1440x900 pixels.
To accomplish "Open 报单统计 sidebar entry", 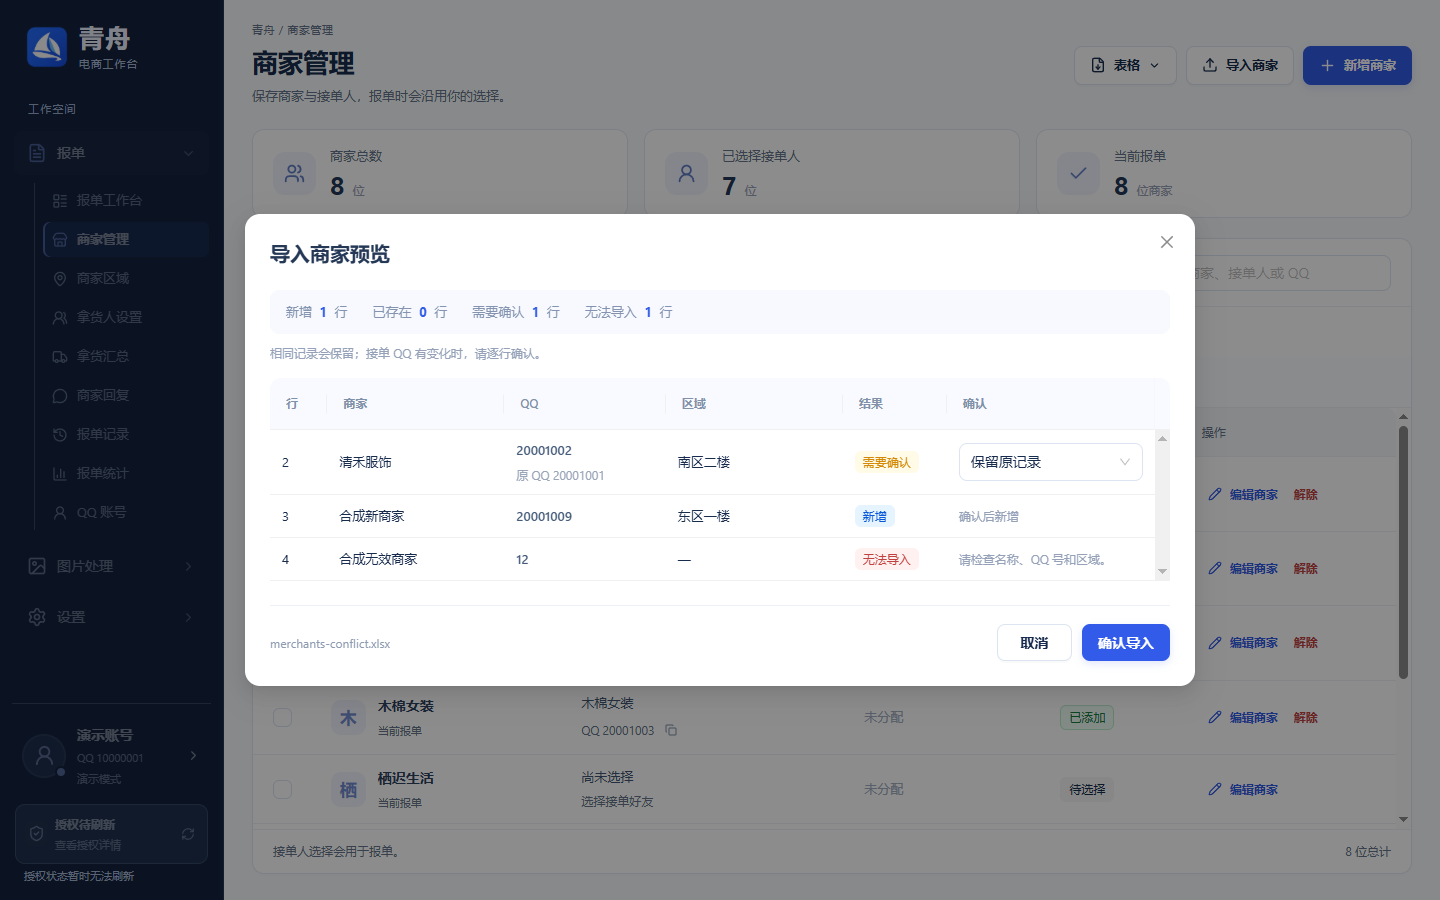I will click(126, 473).
